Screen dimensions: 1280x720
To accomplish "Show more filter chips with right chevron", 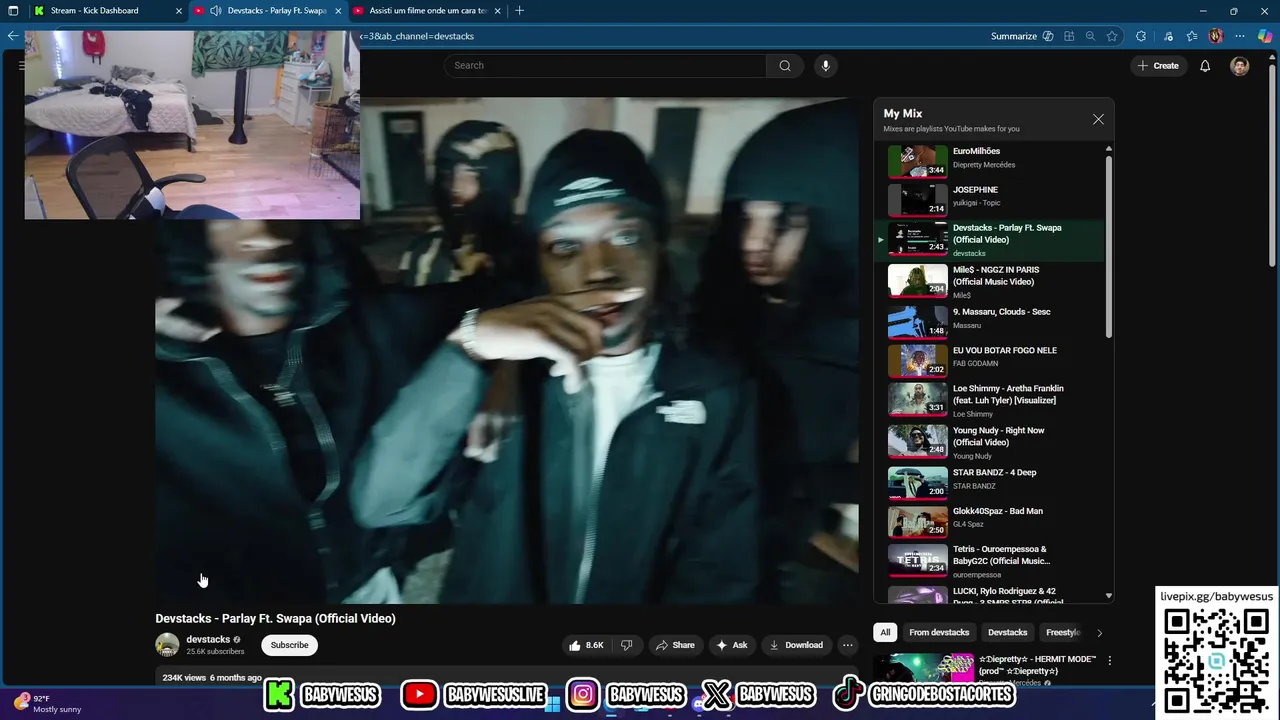I will click(1099, 633).
